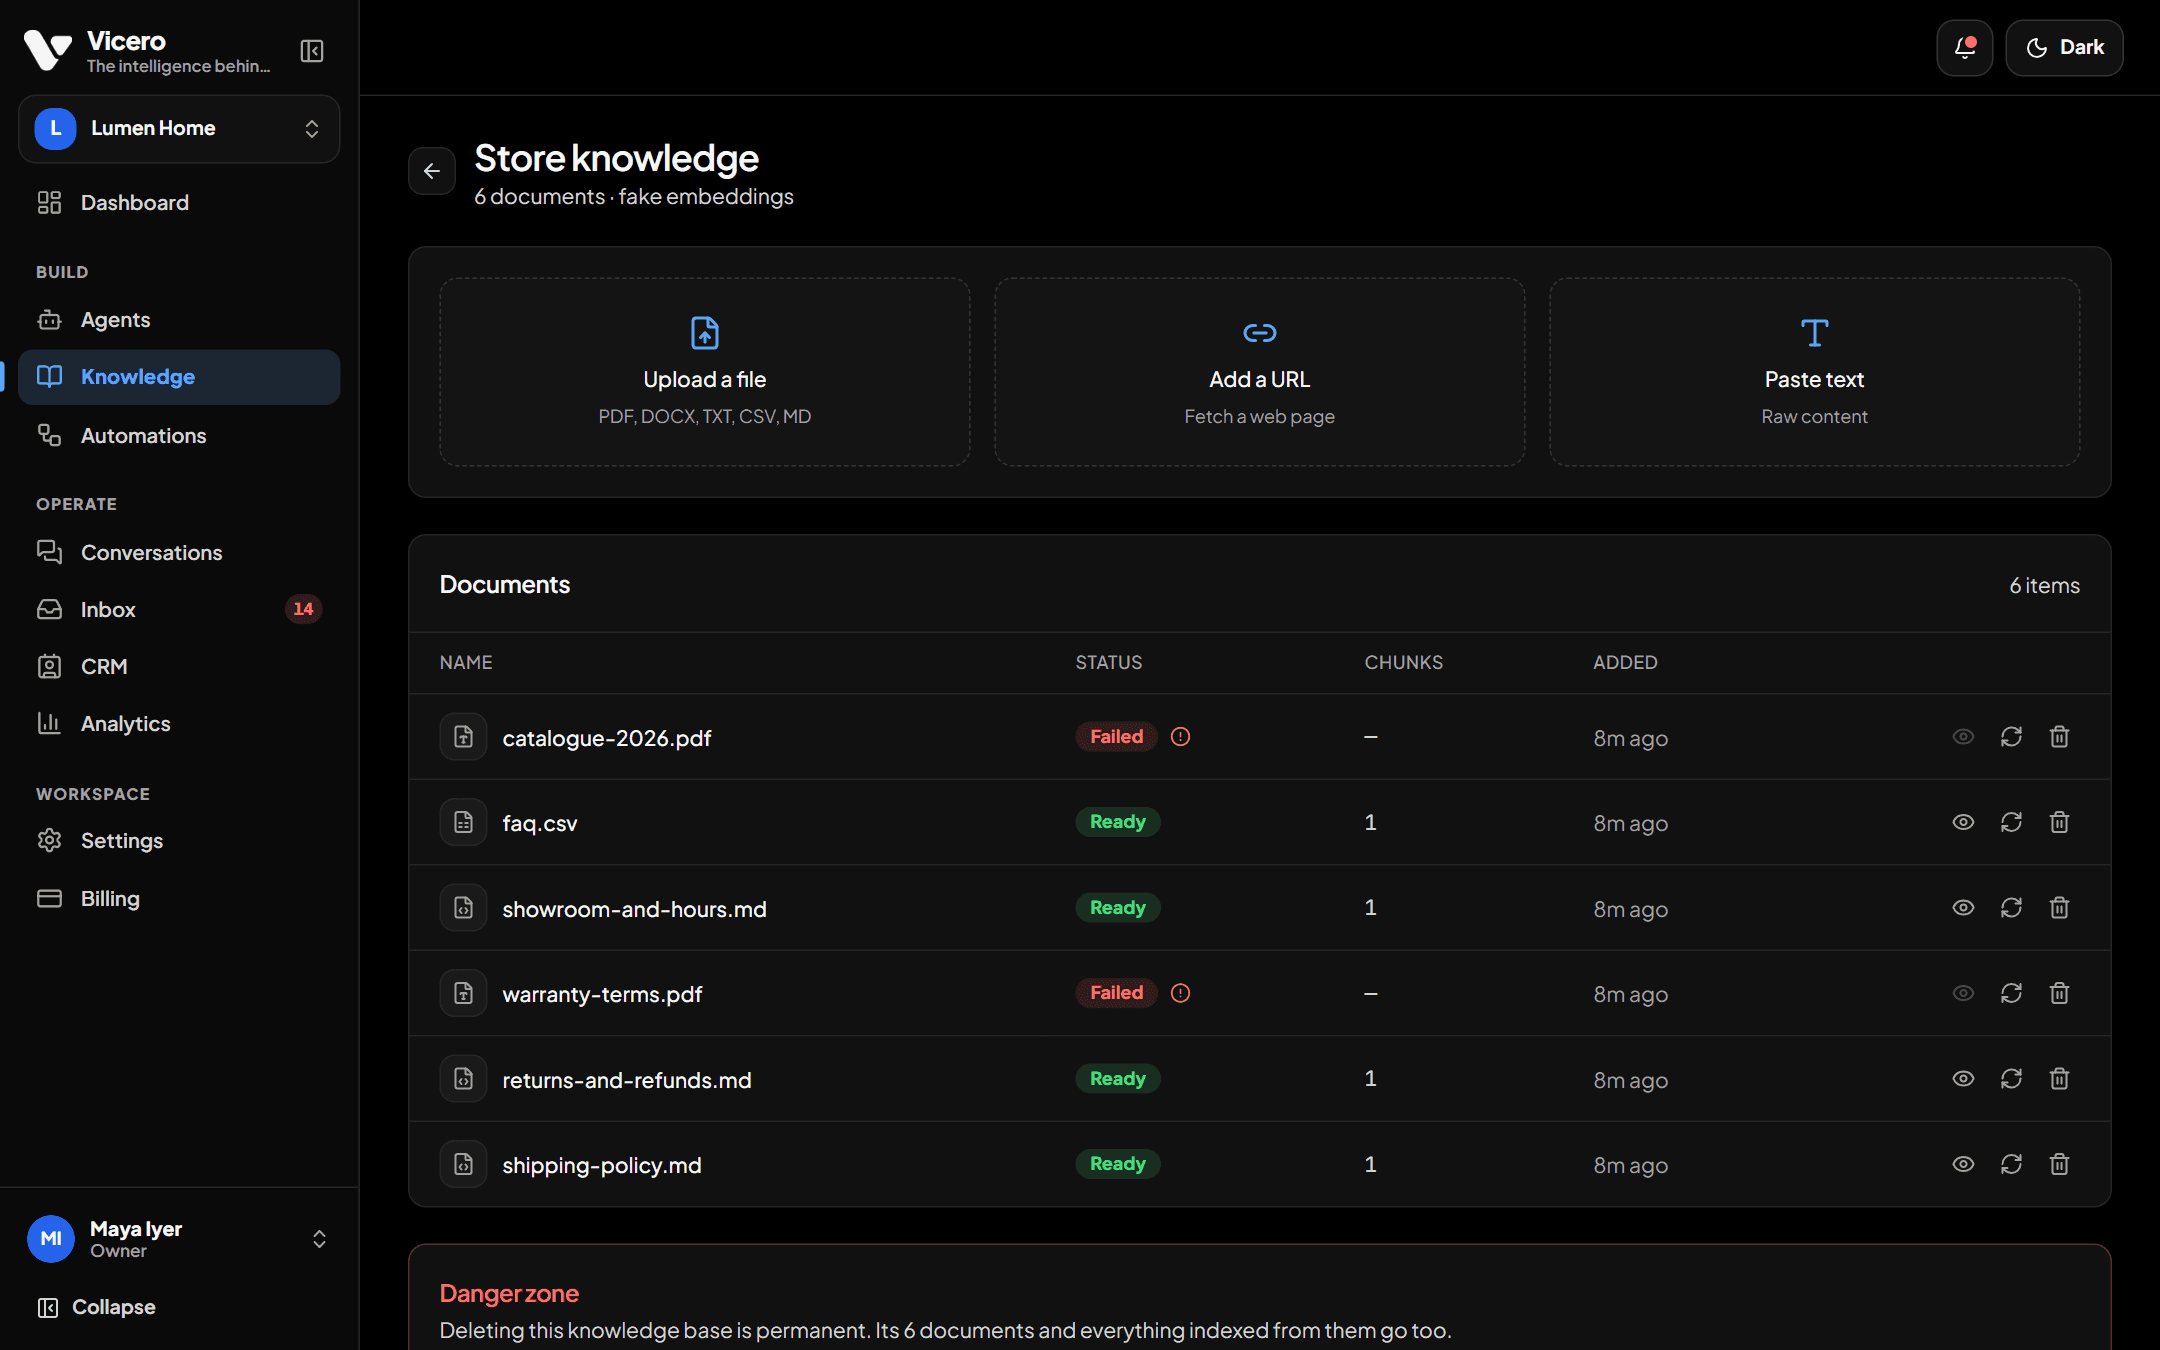Open Inbox with 14 unread
2160x1350 pixels.
[x=179, y=610]
